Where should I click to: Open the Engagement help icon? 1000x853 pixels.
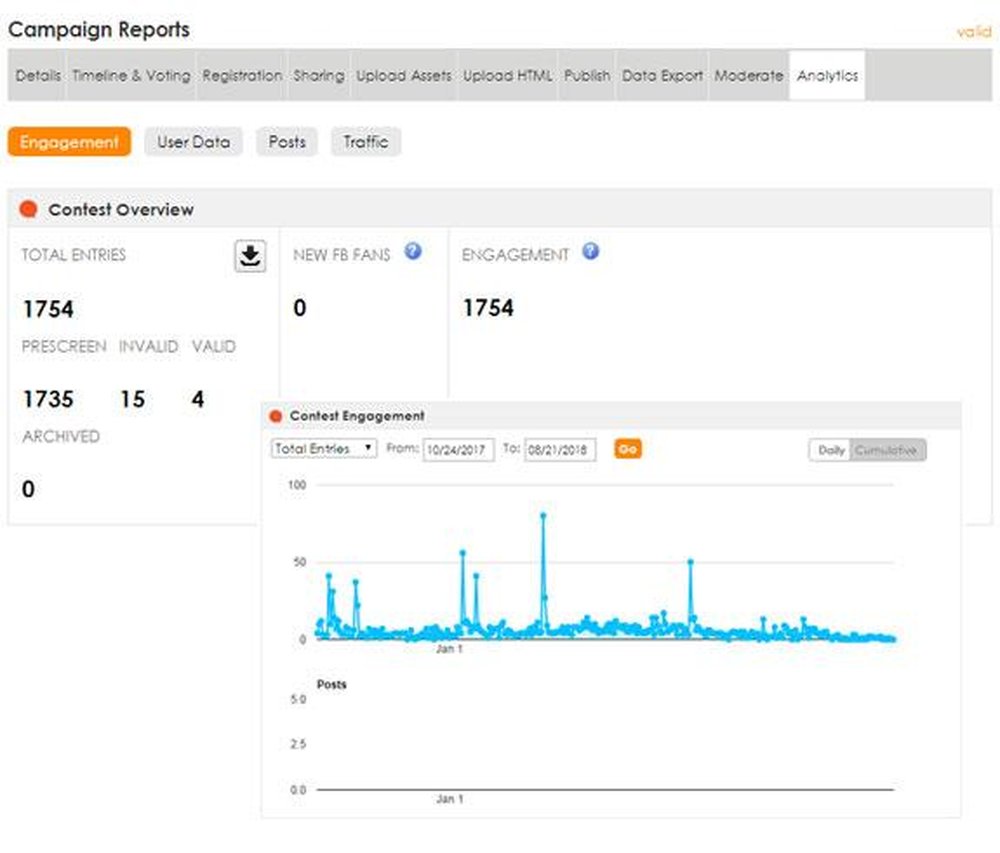[590, 252]
